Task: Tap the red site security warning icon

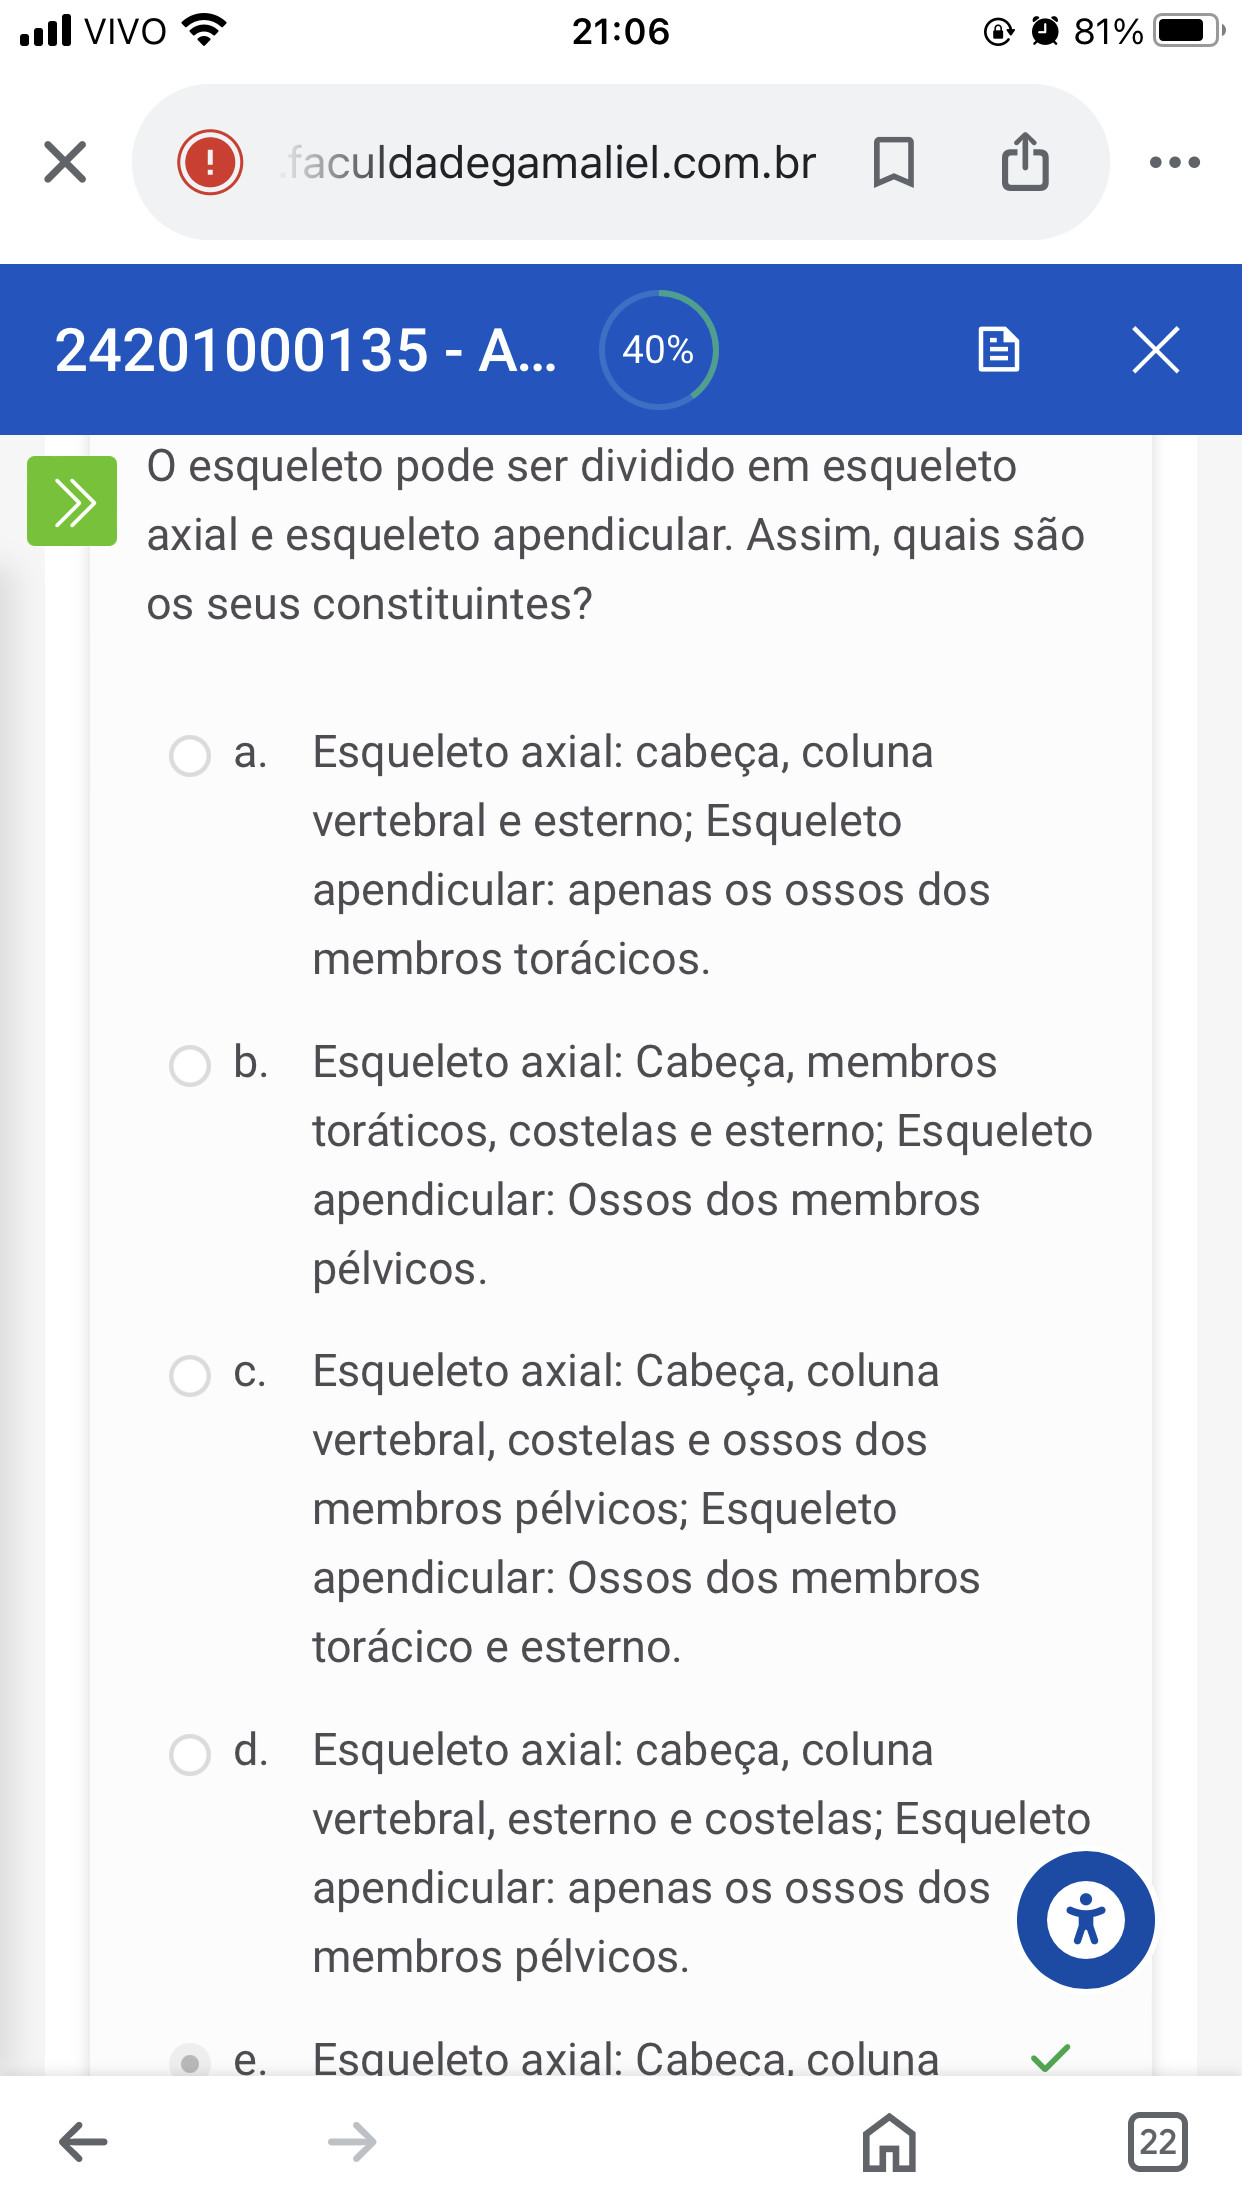Action: pyautogui.click(x=210, y=162)
